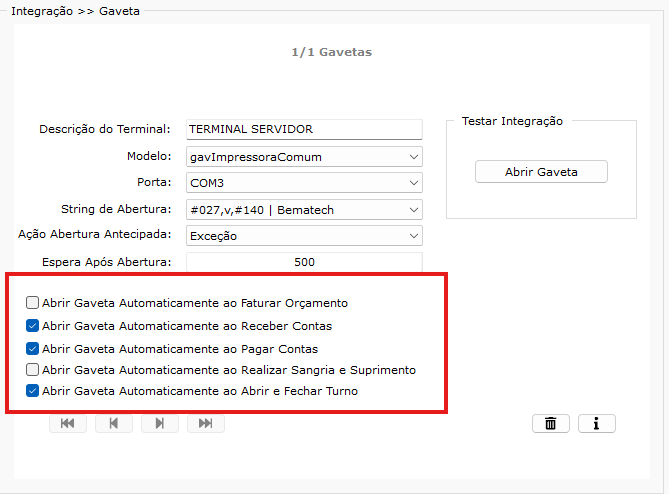Click the Ação Abertura Antecipada label
The height and width of the screenshot is (494, 669).
94,234
